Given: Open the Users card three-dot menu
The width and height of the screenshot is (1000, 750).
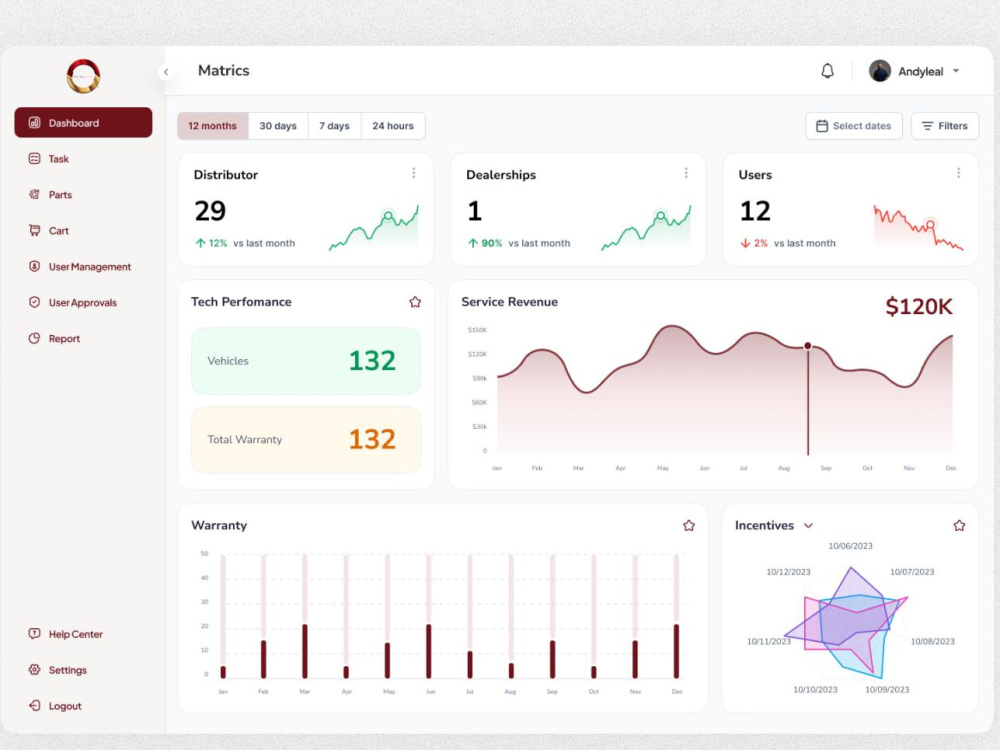Looking at the screenshot, I should point(959,173).
